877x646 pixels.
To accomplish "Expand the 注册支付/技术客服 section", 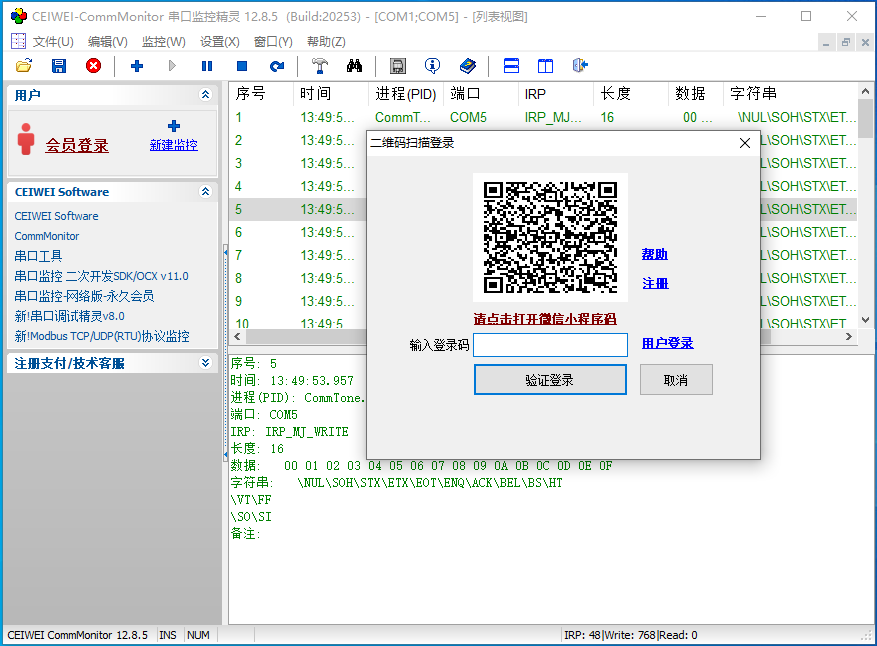I will [206, 363].
